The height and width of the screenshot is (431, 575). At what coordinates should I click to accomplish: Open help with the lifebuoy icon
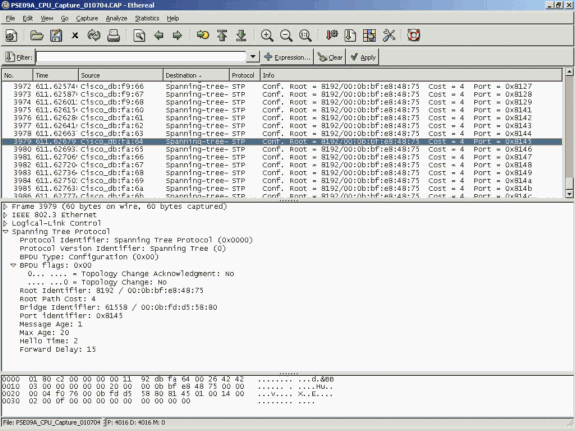pyautogui.click(x=414, y=36)
